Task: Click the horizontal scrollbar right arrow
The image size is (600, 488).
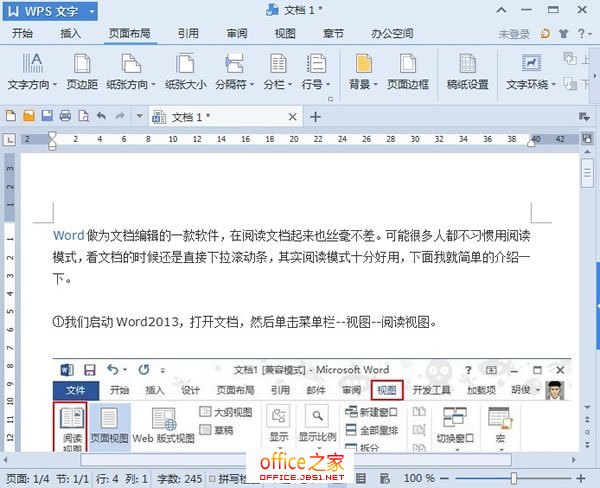Action: pos(573,460)
